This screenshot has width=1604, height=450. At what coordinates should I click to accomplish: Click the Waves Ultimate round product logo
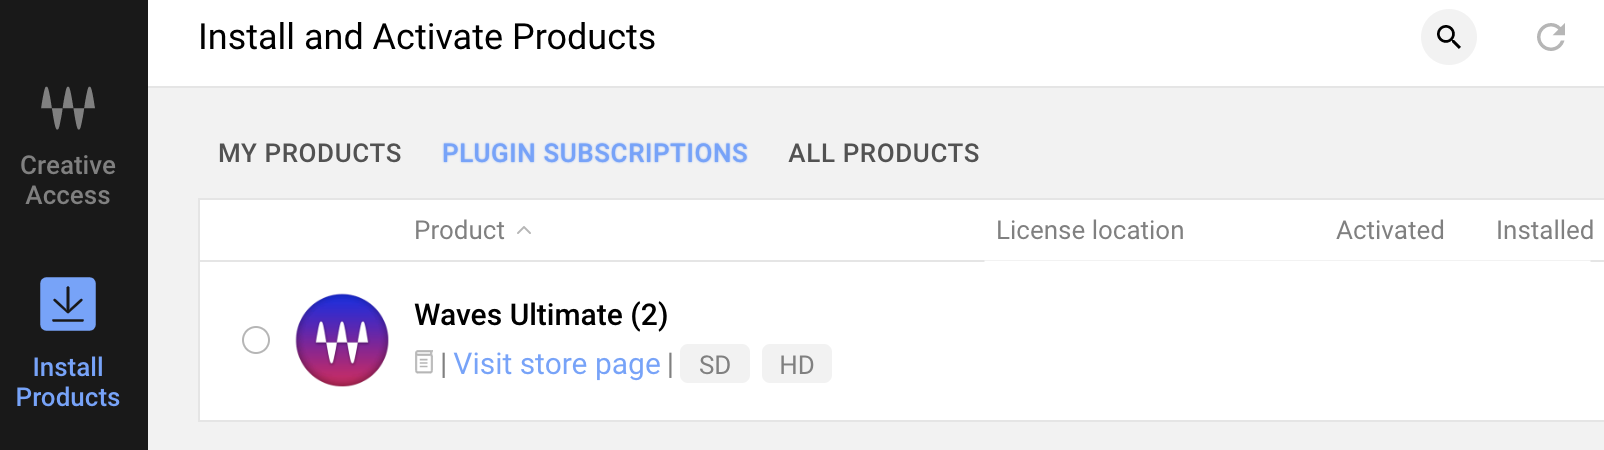[x=342, y=340]
